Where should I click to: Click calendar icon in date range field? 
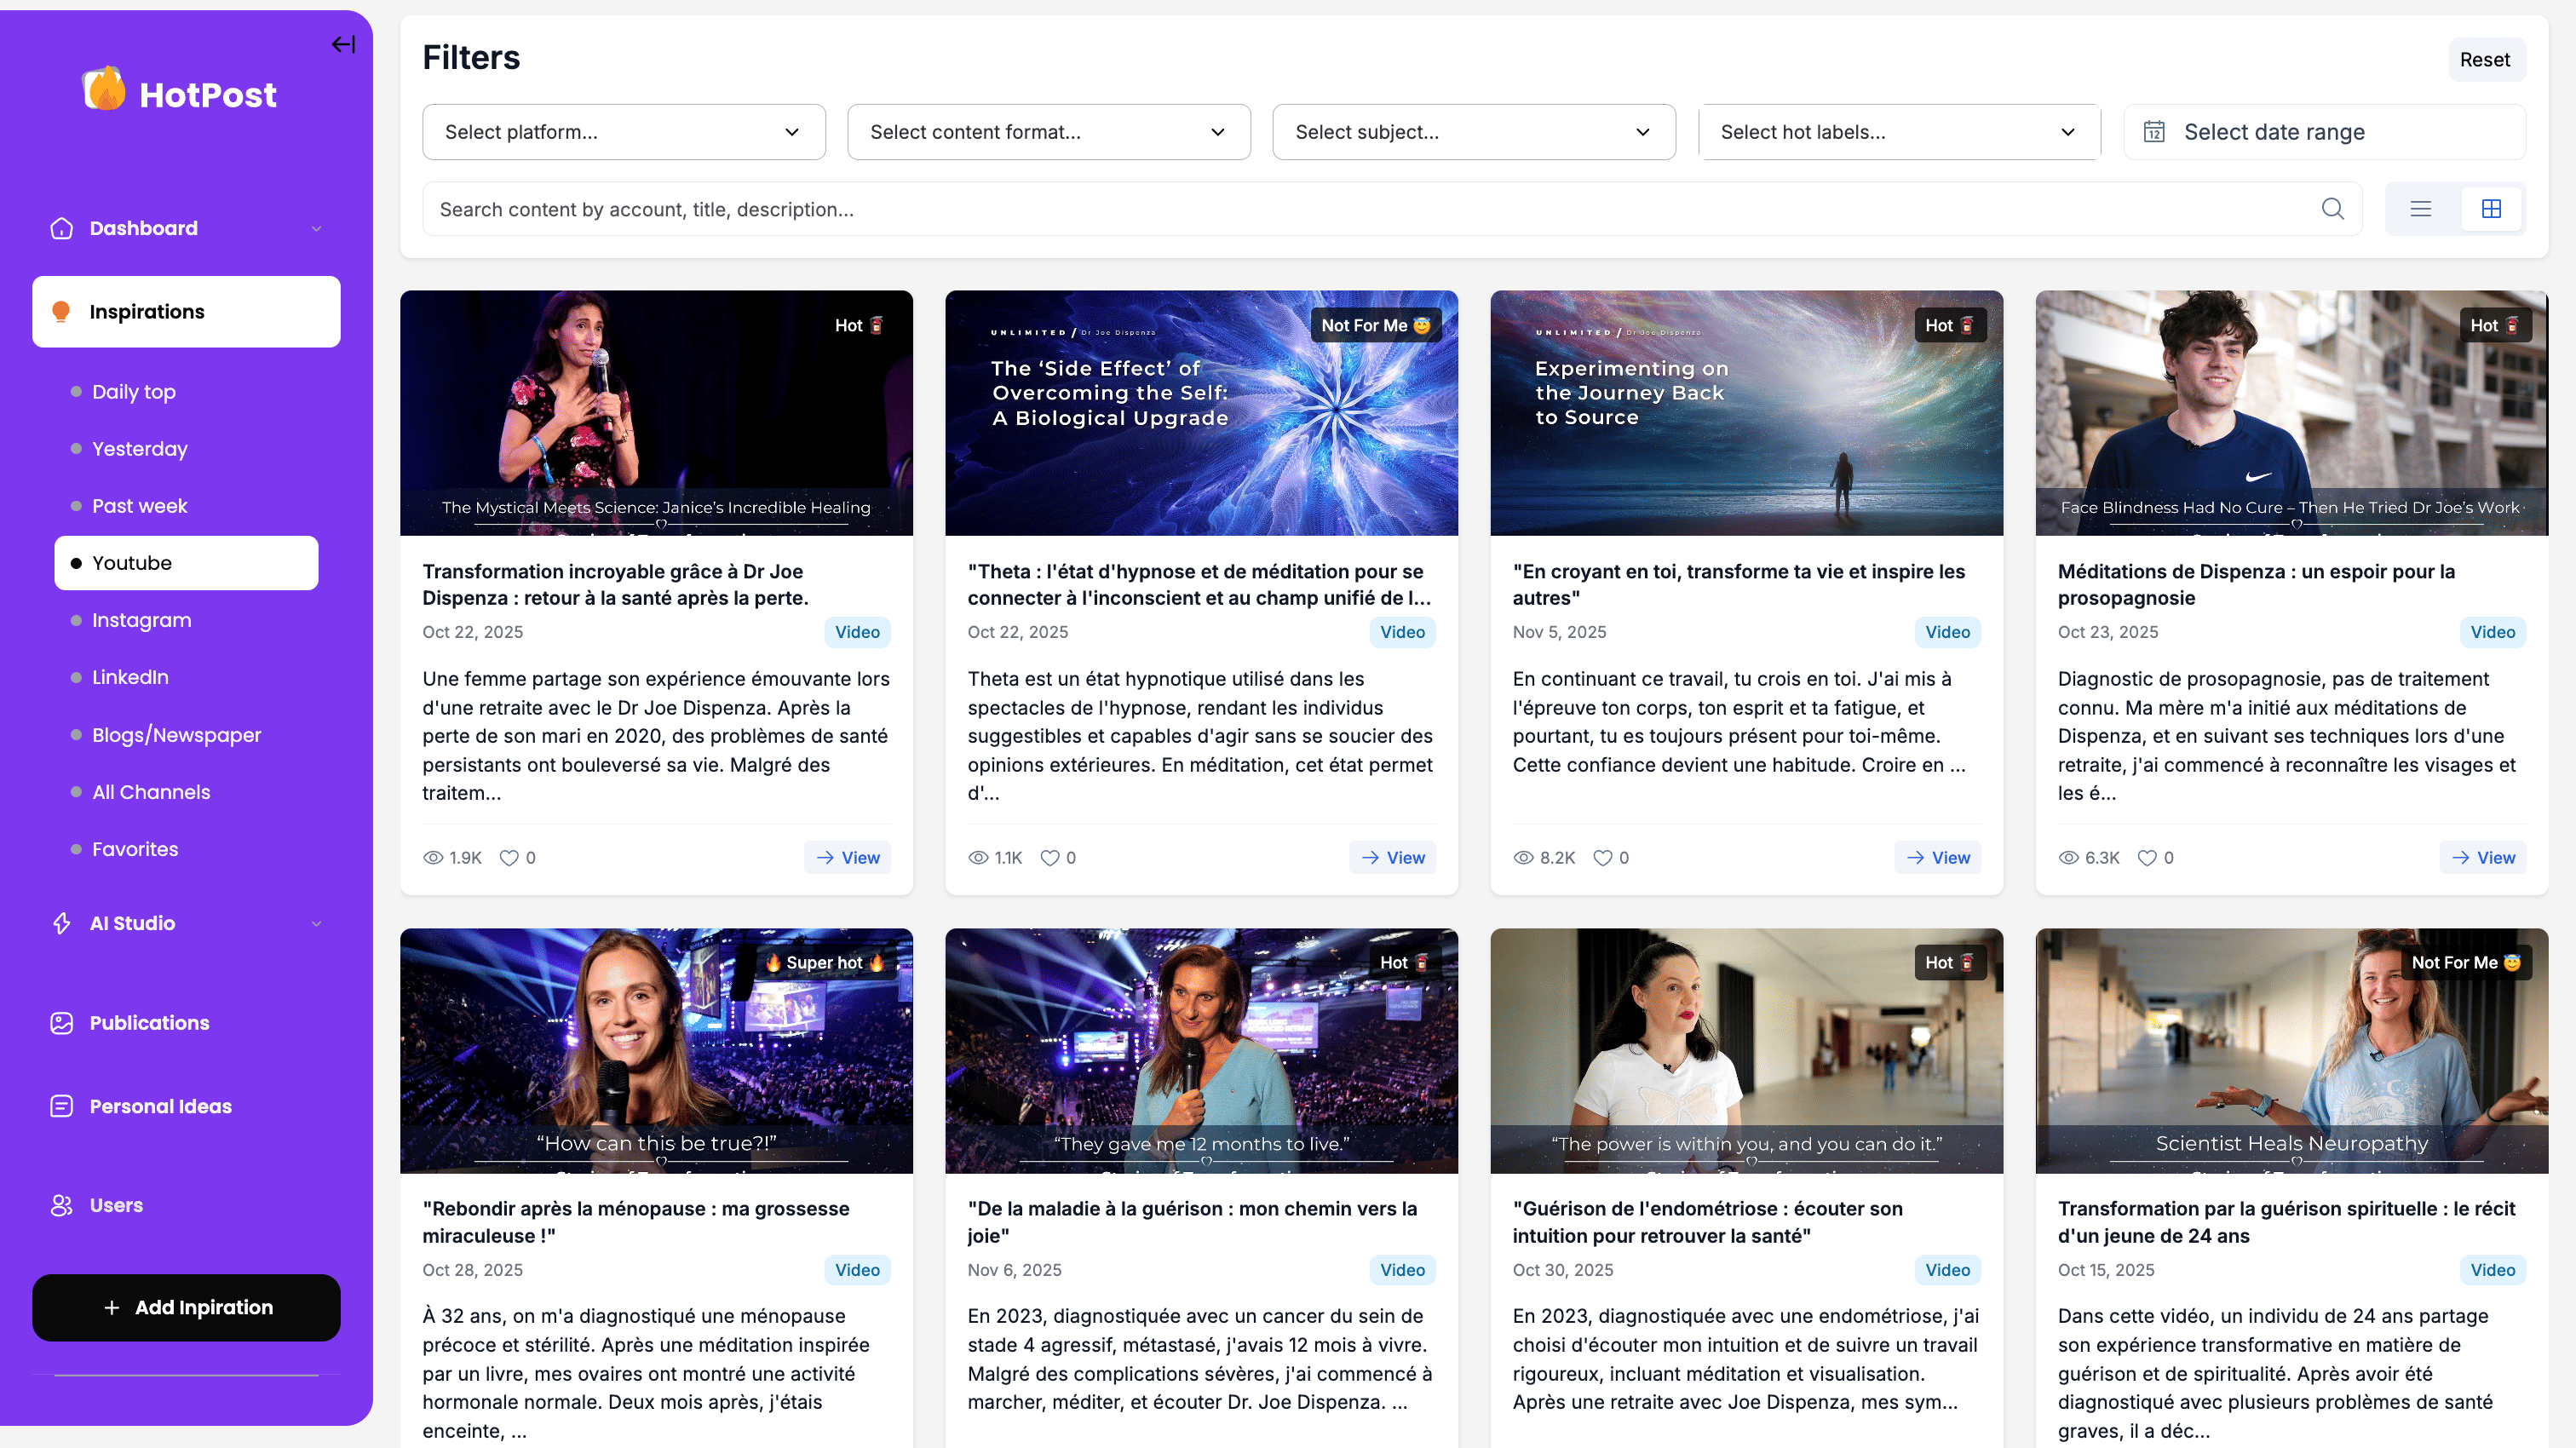point(2154,132)
